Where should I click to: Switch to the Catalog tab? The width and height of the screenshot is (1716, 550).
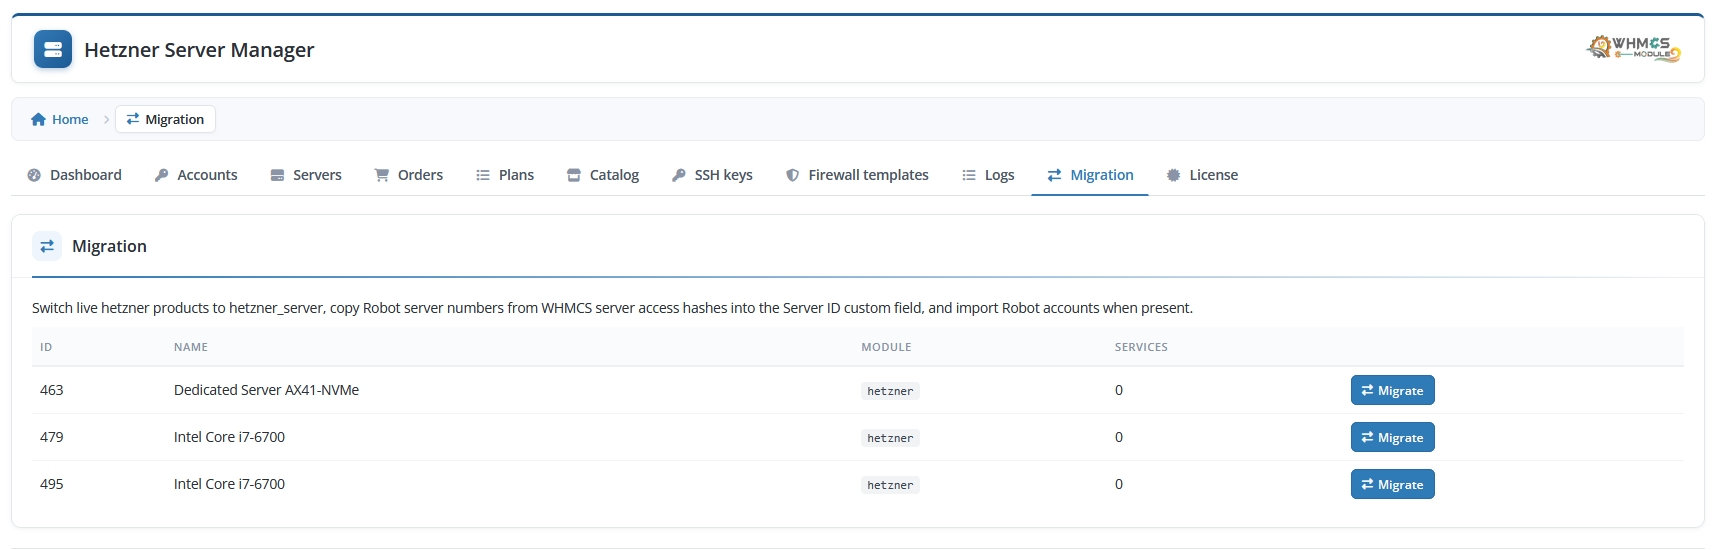603,175
